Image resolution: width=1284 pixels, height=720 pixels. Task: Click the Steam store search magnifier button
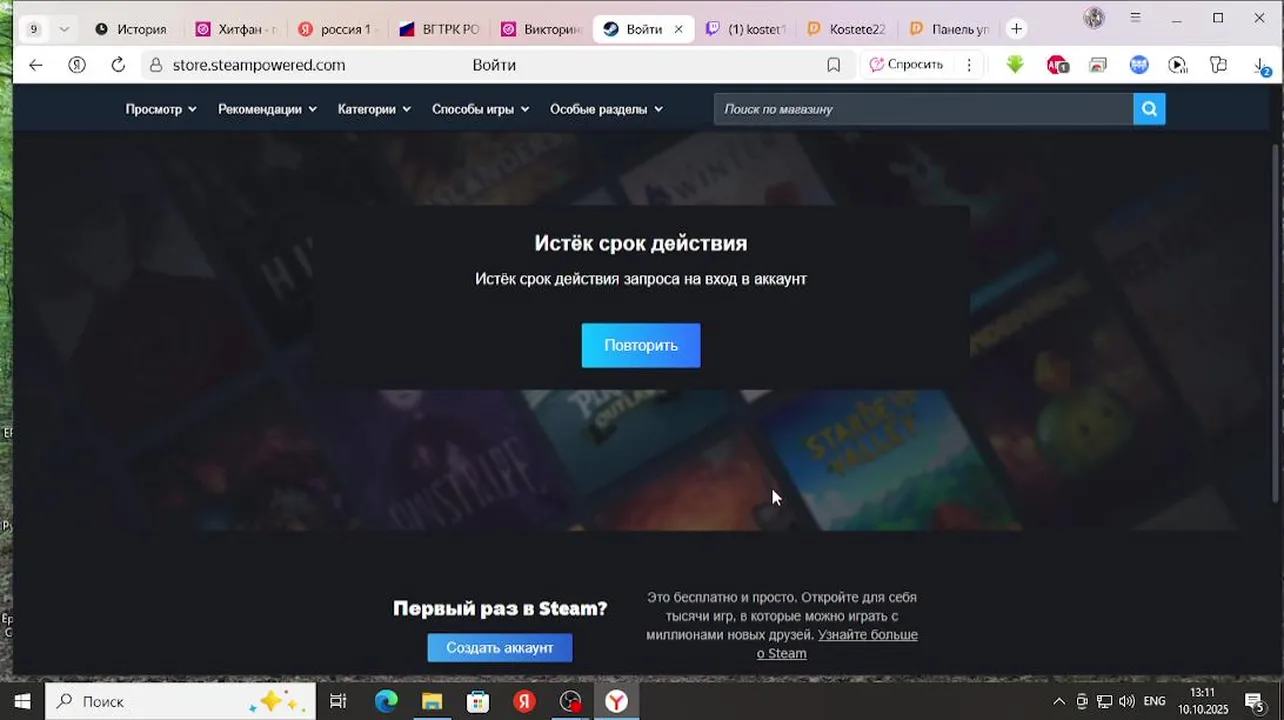coord(1149,109)
